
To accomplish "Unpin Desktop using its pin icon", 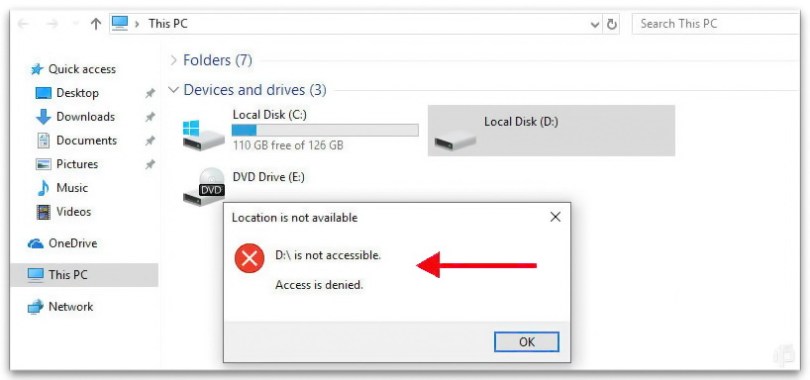I will tap(150, 93).
